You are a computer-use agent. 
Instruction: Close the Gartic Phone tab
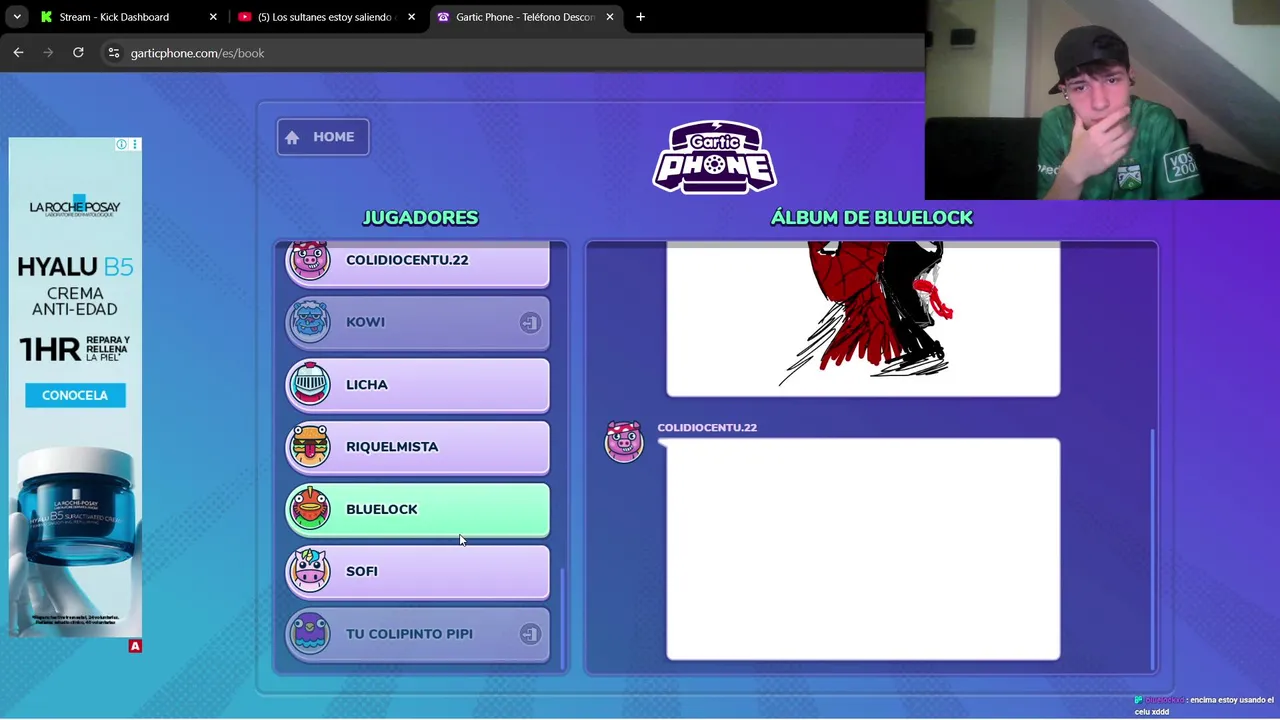[609, 17]
